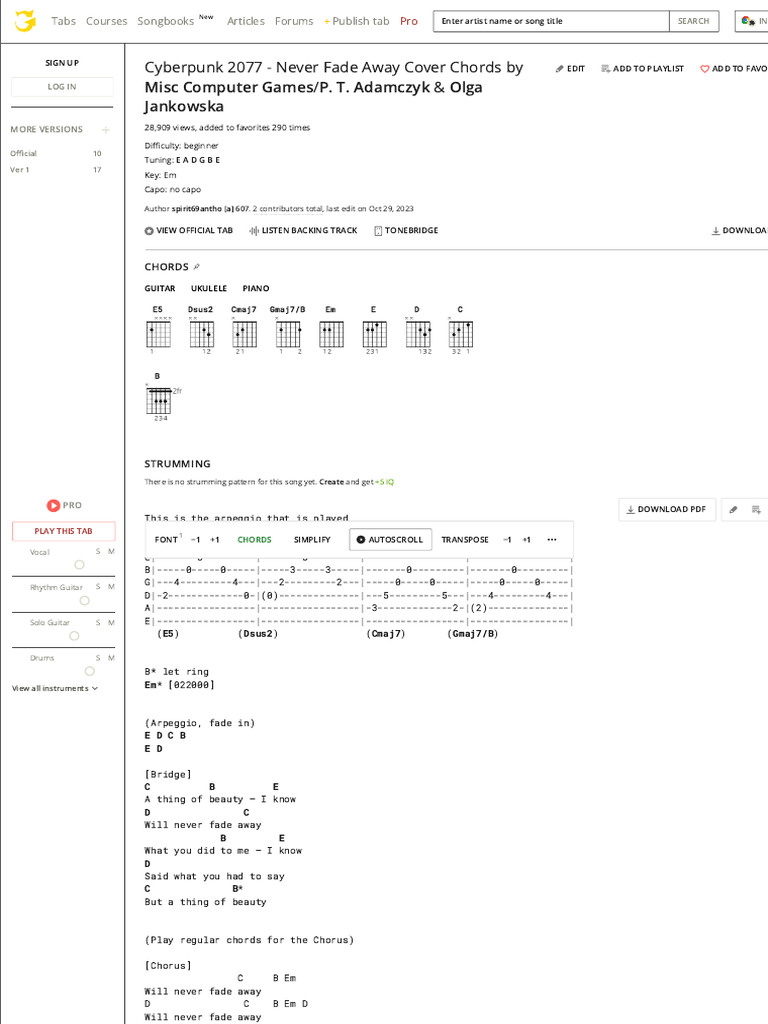Go to Articles in top navigation

(246, 21)
